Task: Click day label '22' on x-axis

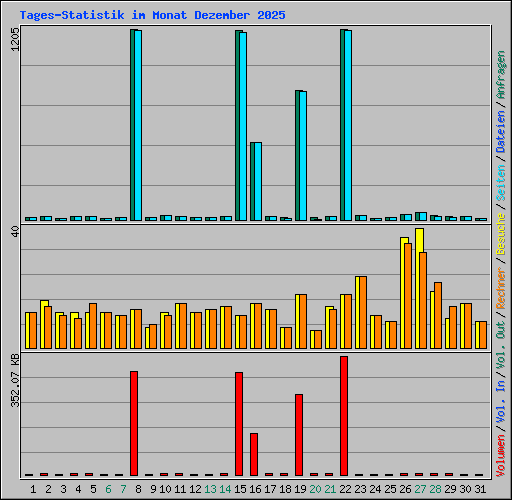Action: coord(345,489)
